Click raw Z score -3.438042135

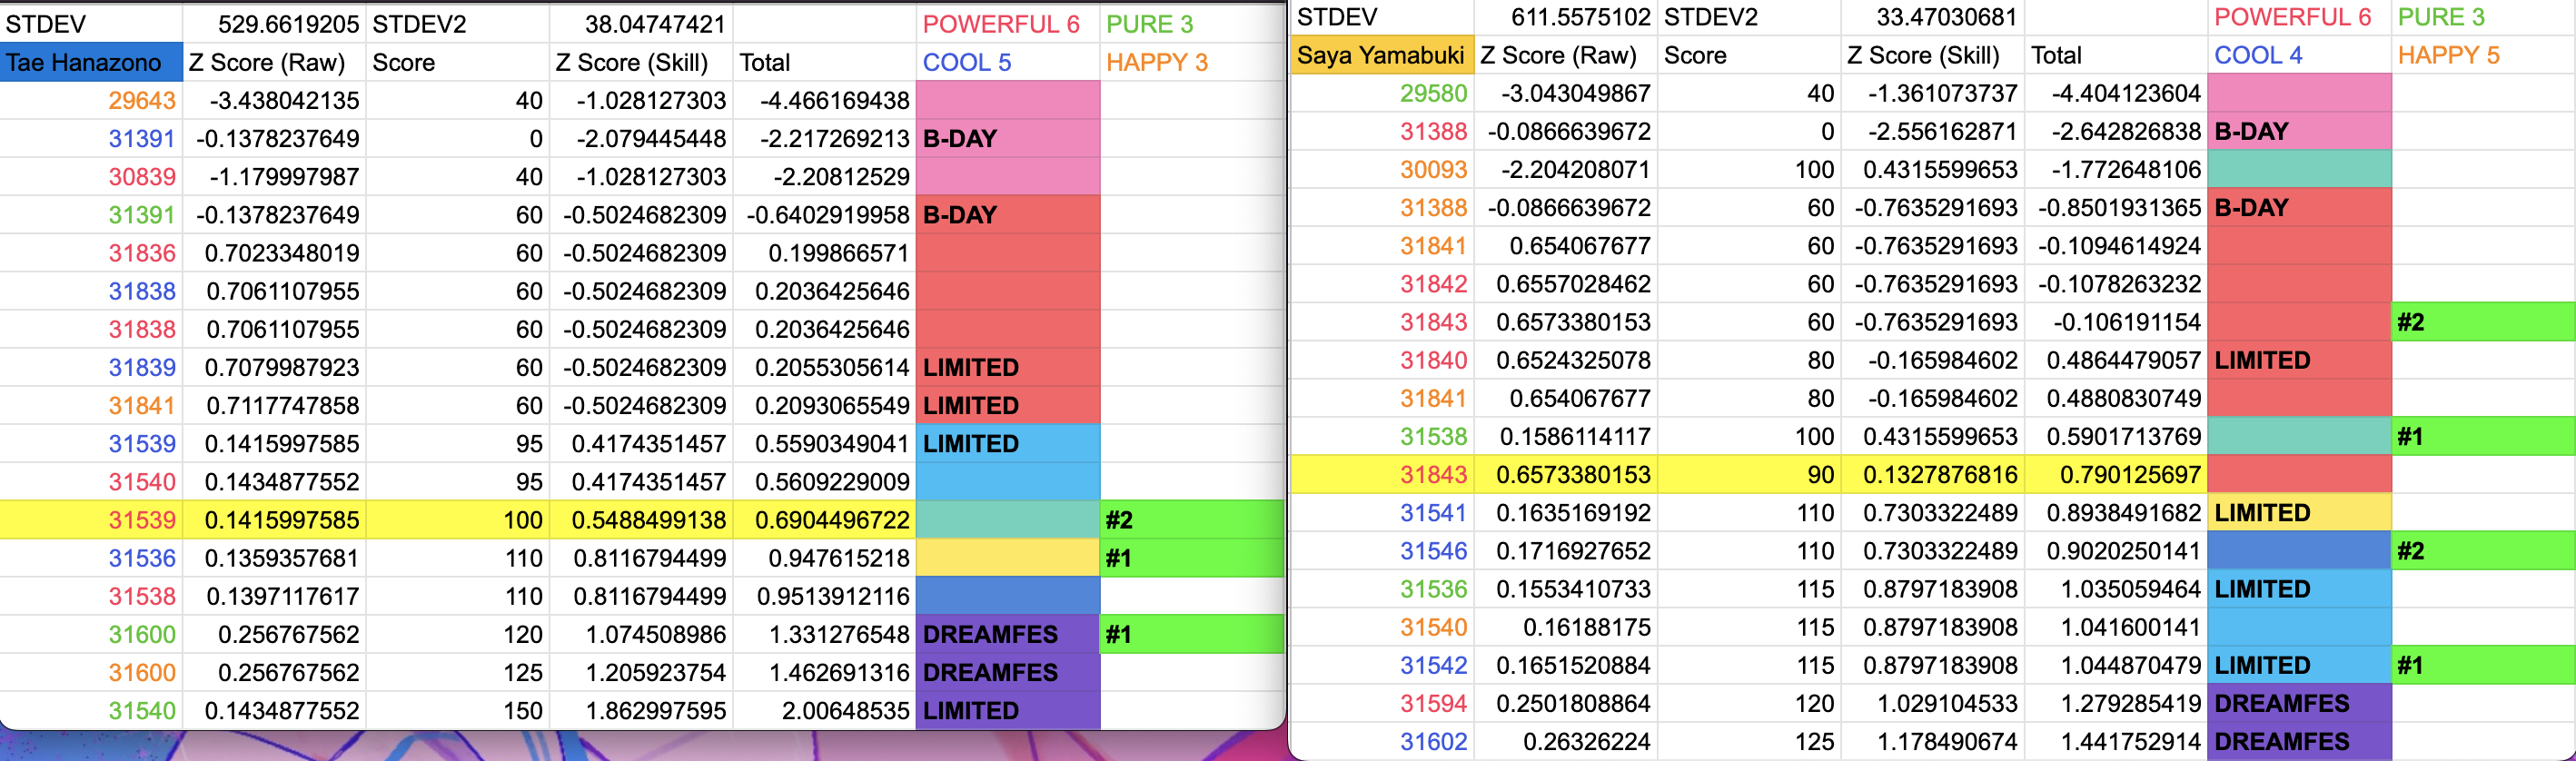[274, 100]
